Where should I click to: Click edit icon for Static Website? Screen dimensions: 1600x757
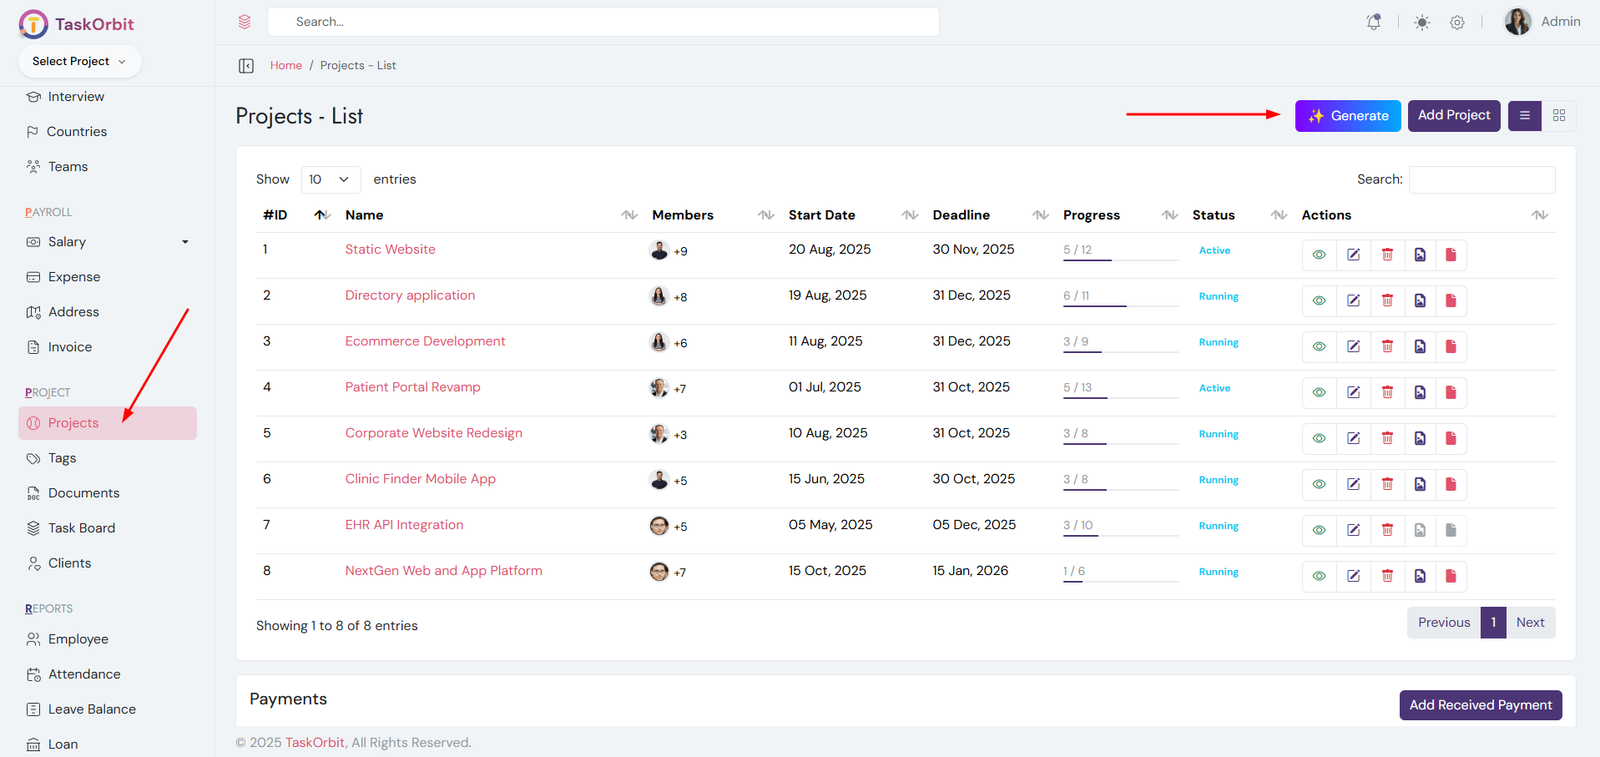1353,255
